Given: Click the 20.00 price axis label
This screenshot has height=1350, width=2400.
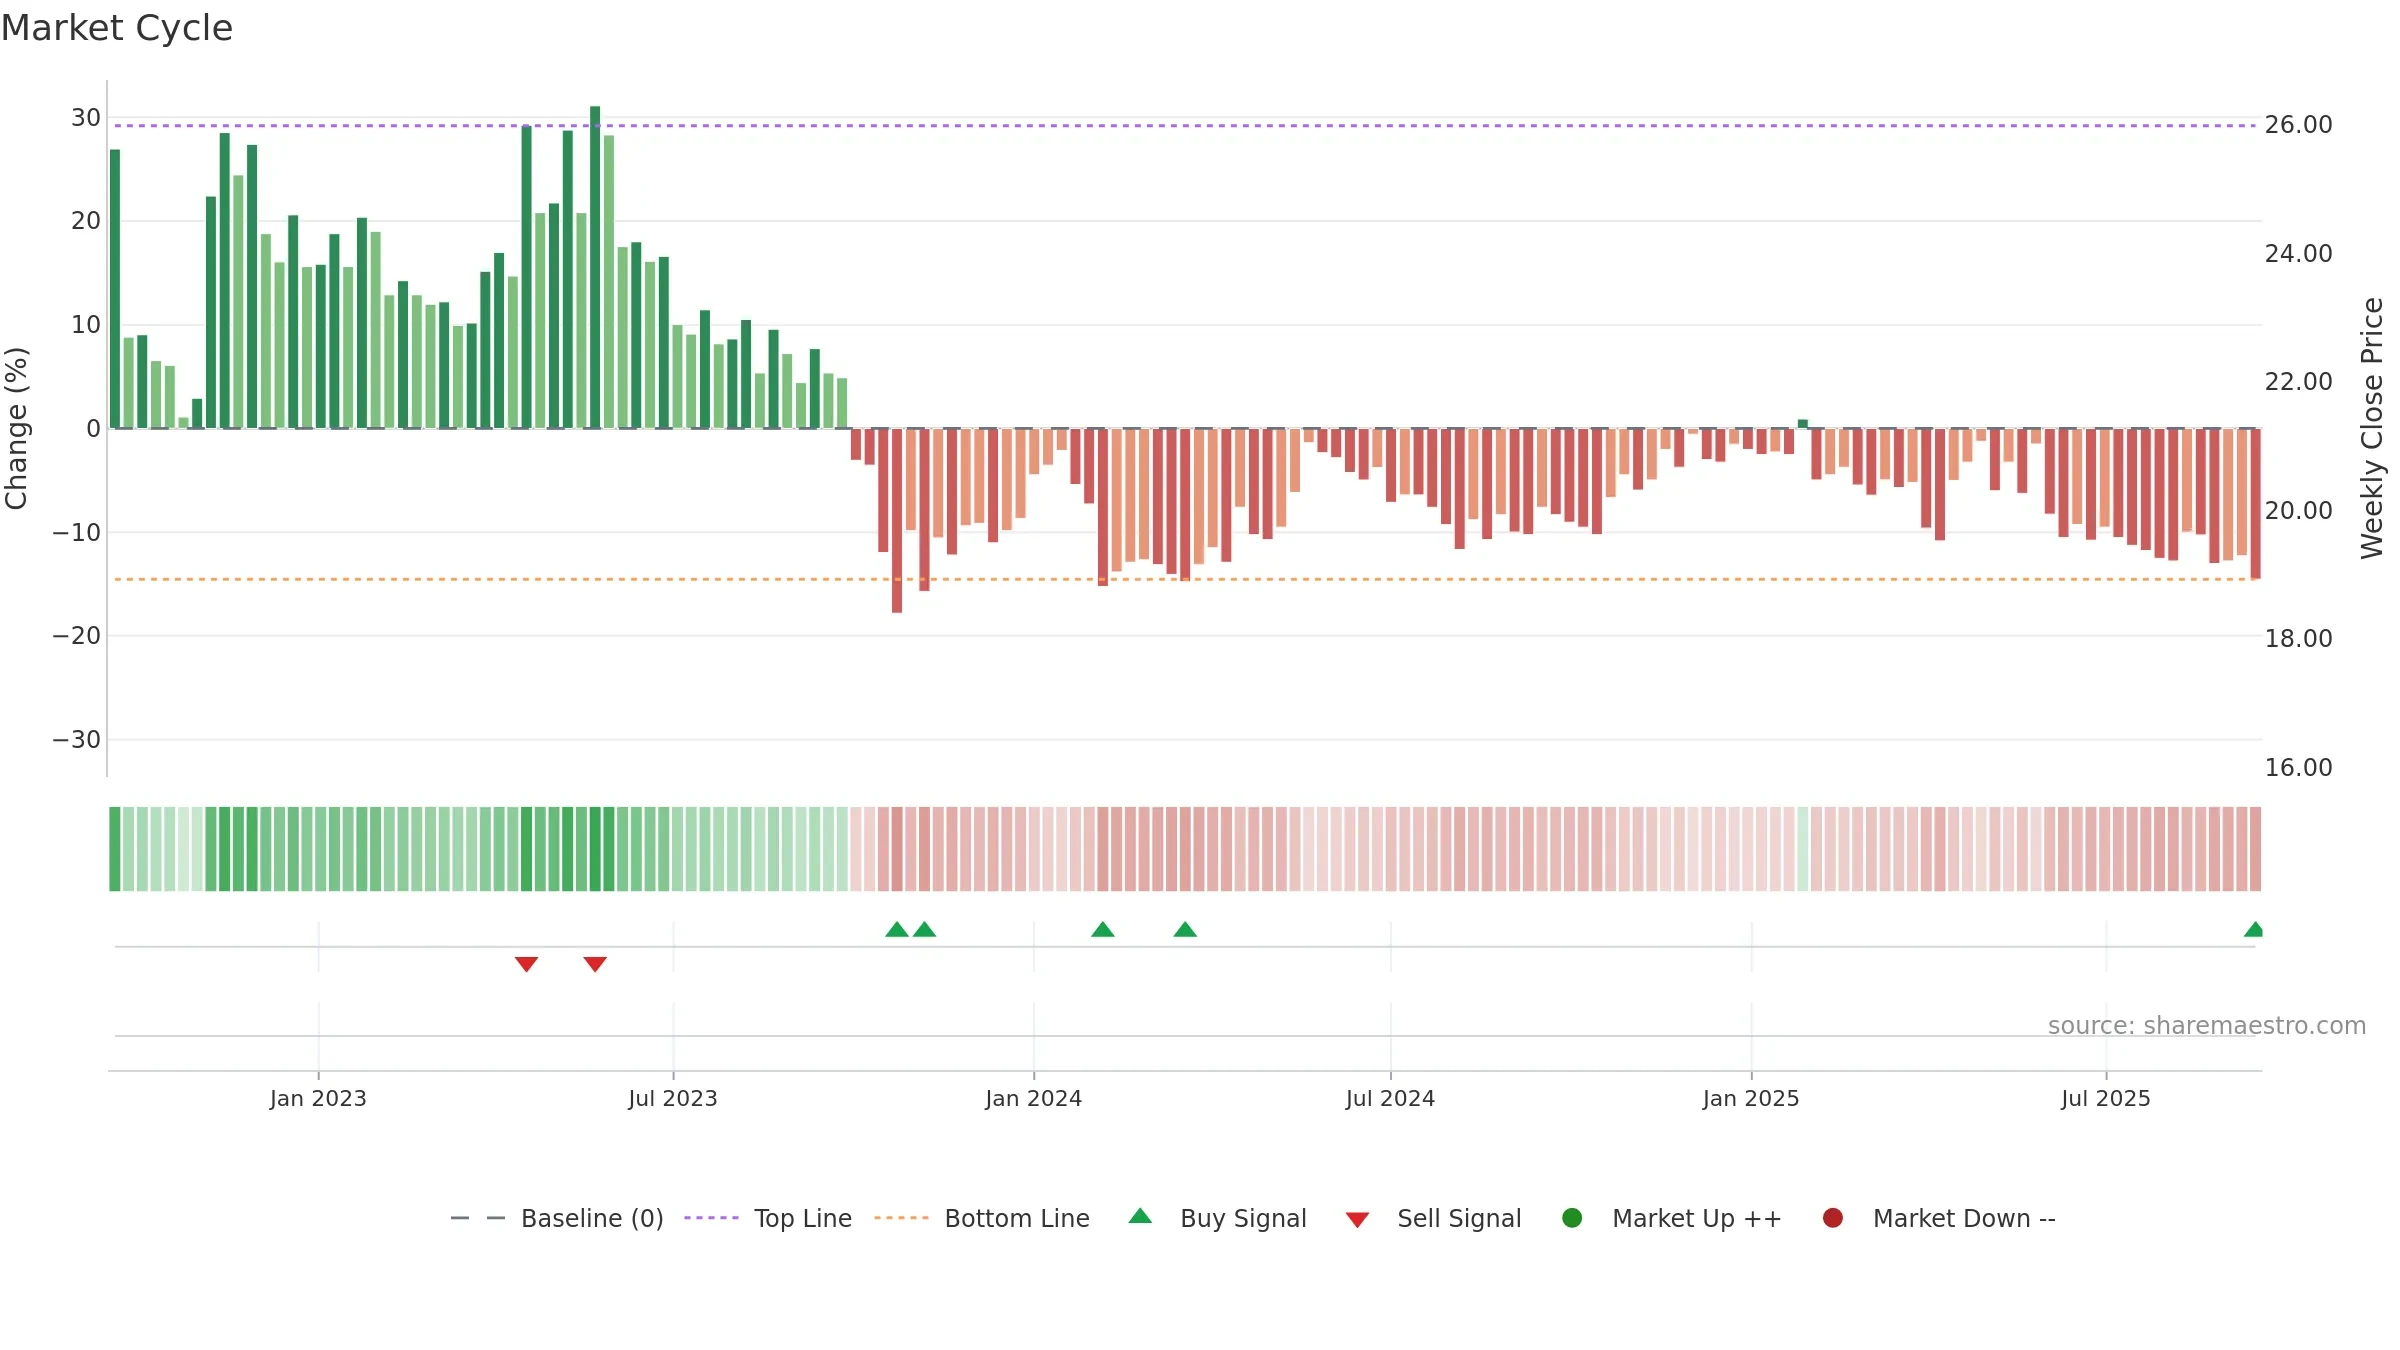Looking at the screenshot, I should click(x=2298, y=511).
